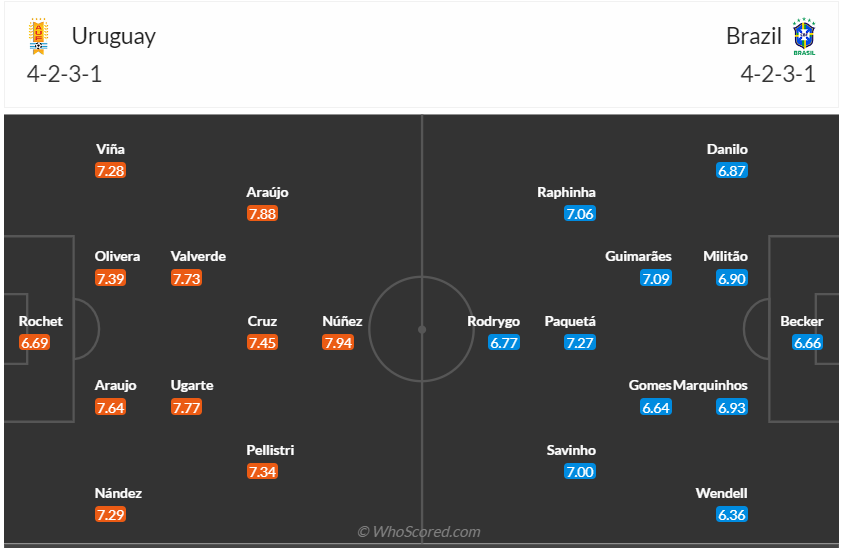Click the Brazil team crest

(803, 36)
